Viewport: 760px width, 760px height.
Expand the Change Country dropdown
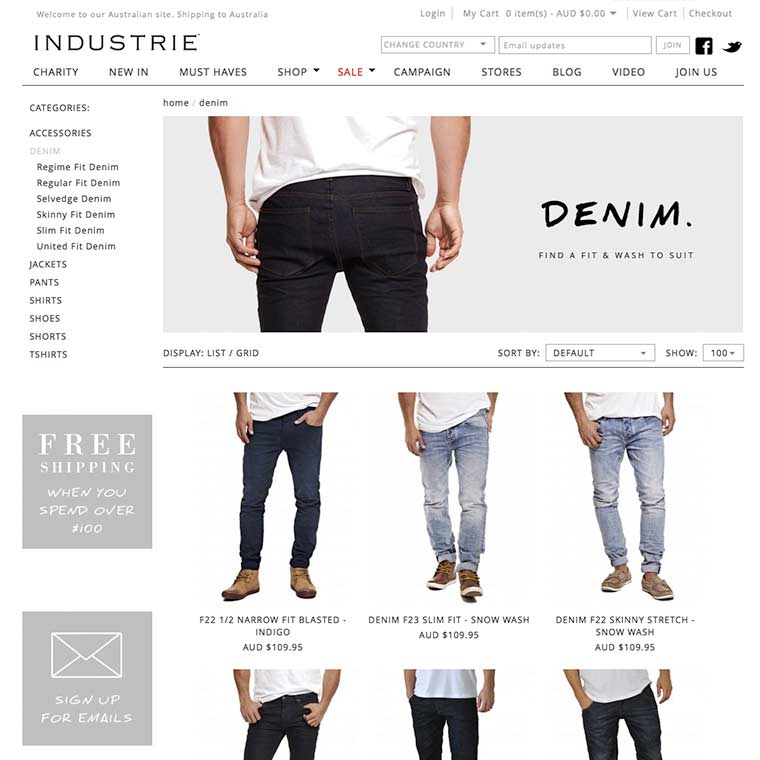tap(438, 45)
